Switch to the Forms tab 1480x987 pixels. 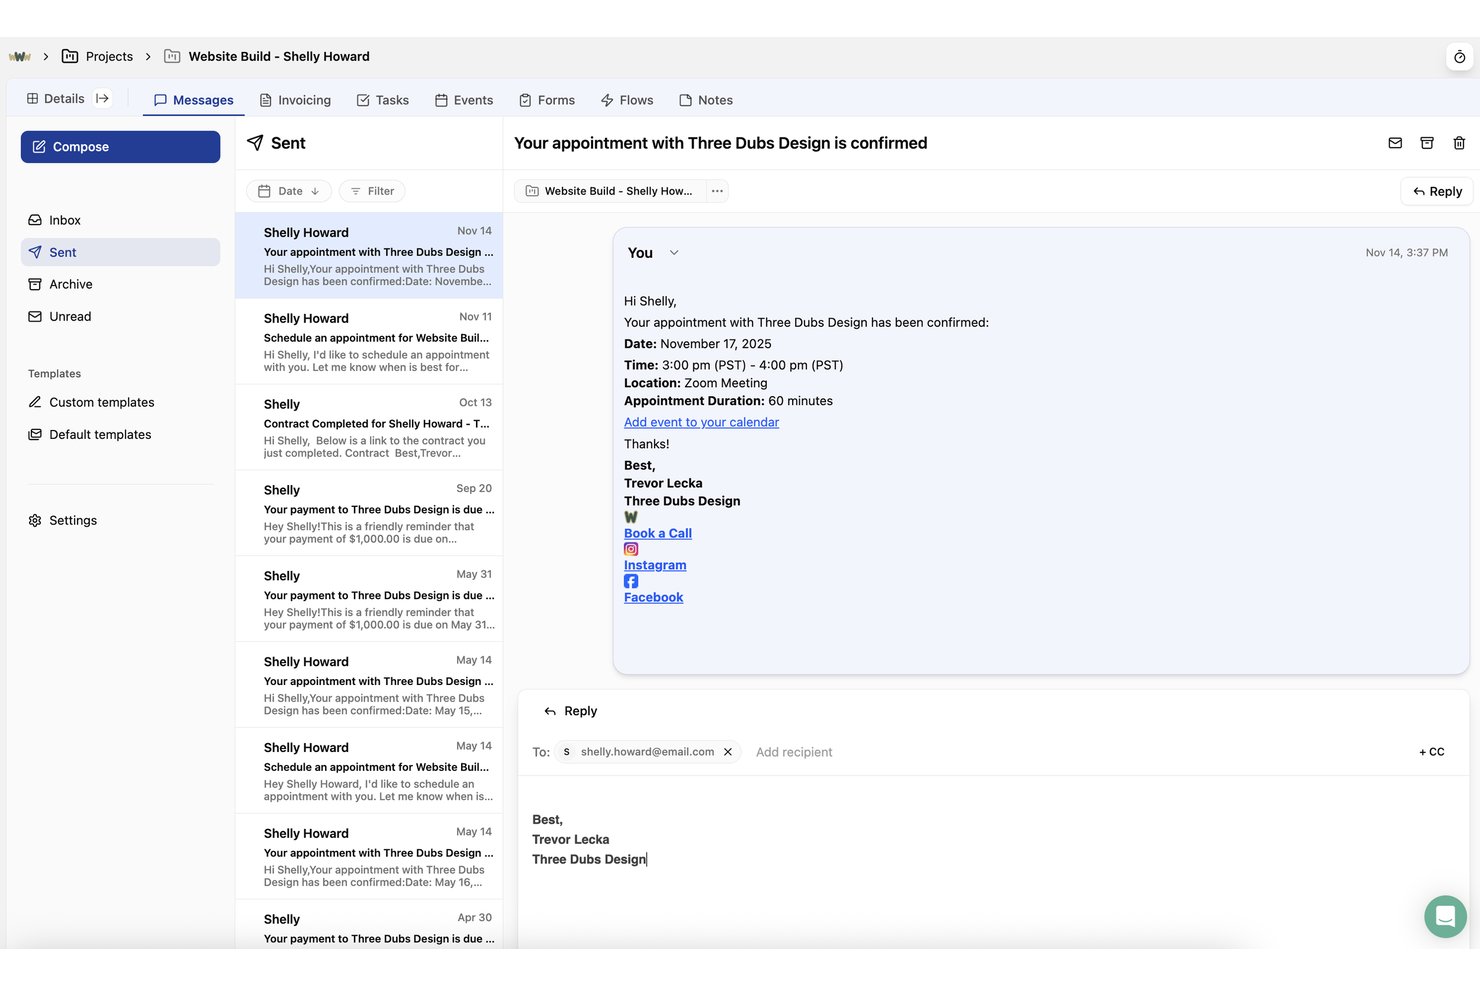547,100
